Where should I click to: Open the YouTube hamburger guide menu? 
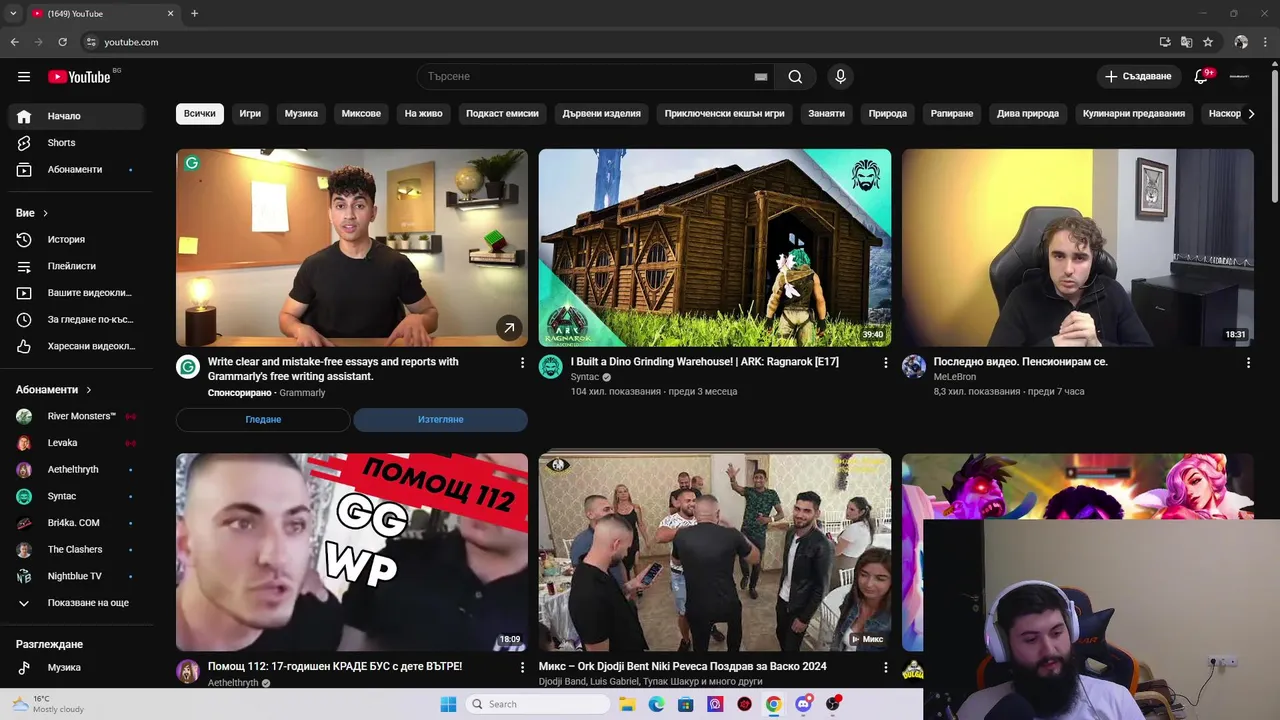coord(24,76)
